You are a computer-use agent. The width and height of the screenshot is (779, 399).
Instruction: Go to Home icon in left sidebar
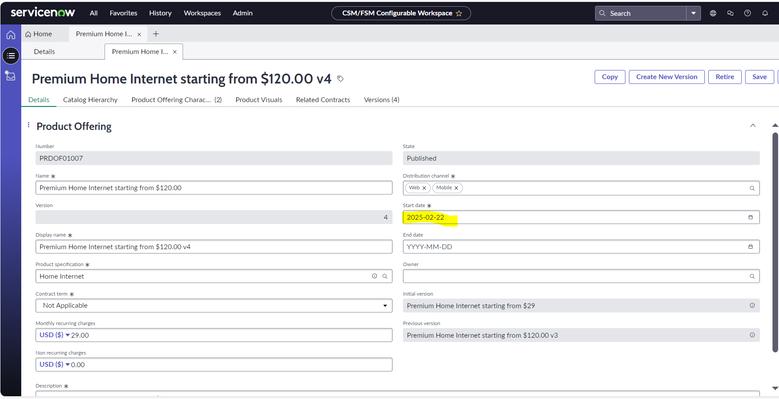pyautogui.click(x=11, y=35)
